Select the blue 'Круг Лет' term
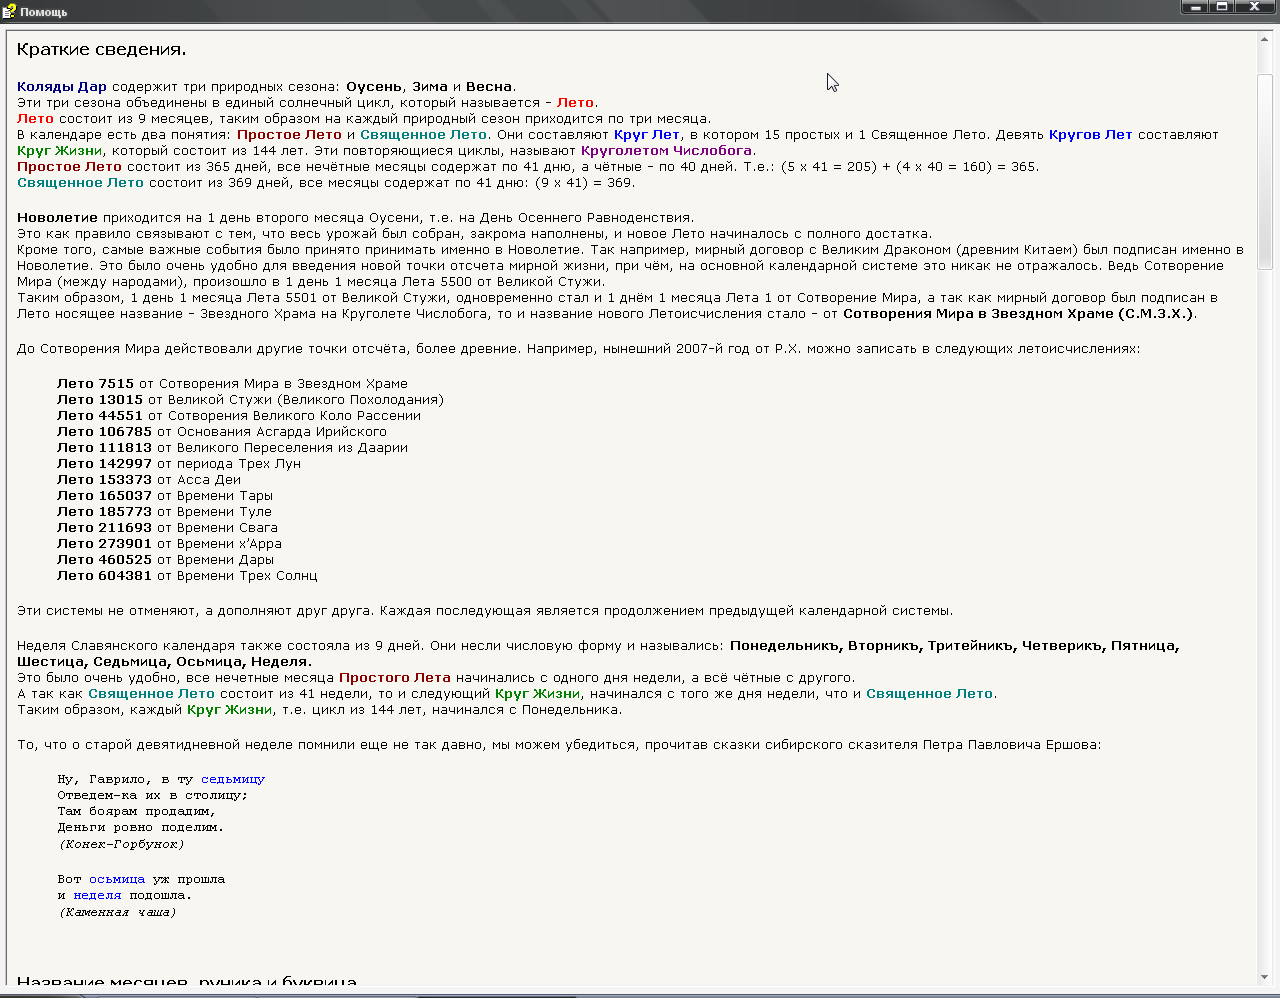 tap(646, 135)
